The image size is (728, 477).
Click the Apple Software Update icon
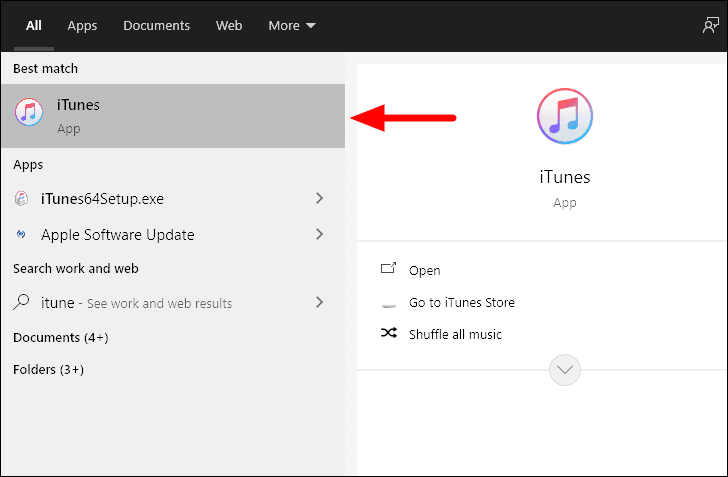21,235
